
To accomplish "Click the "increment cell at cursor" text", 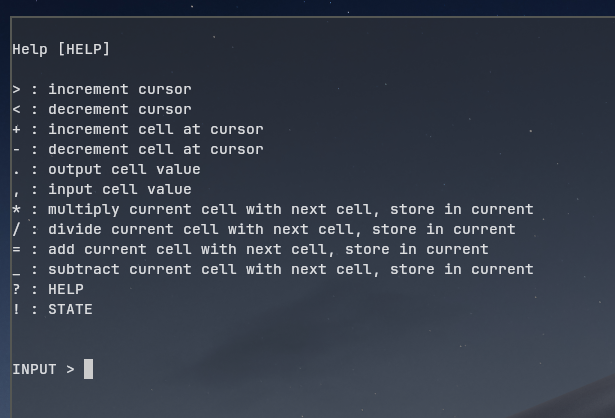I will [155, 129].
